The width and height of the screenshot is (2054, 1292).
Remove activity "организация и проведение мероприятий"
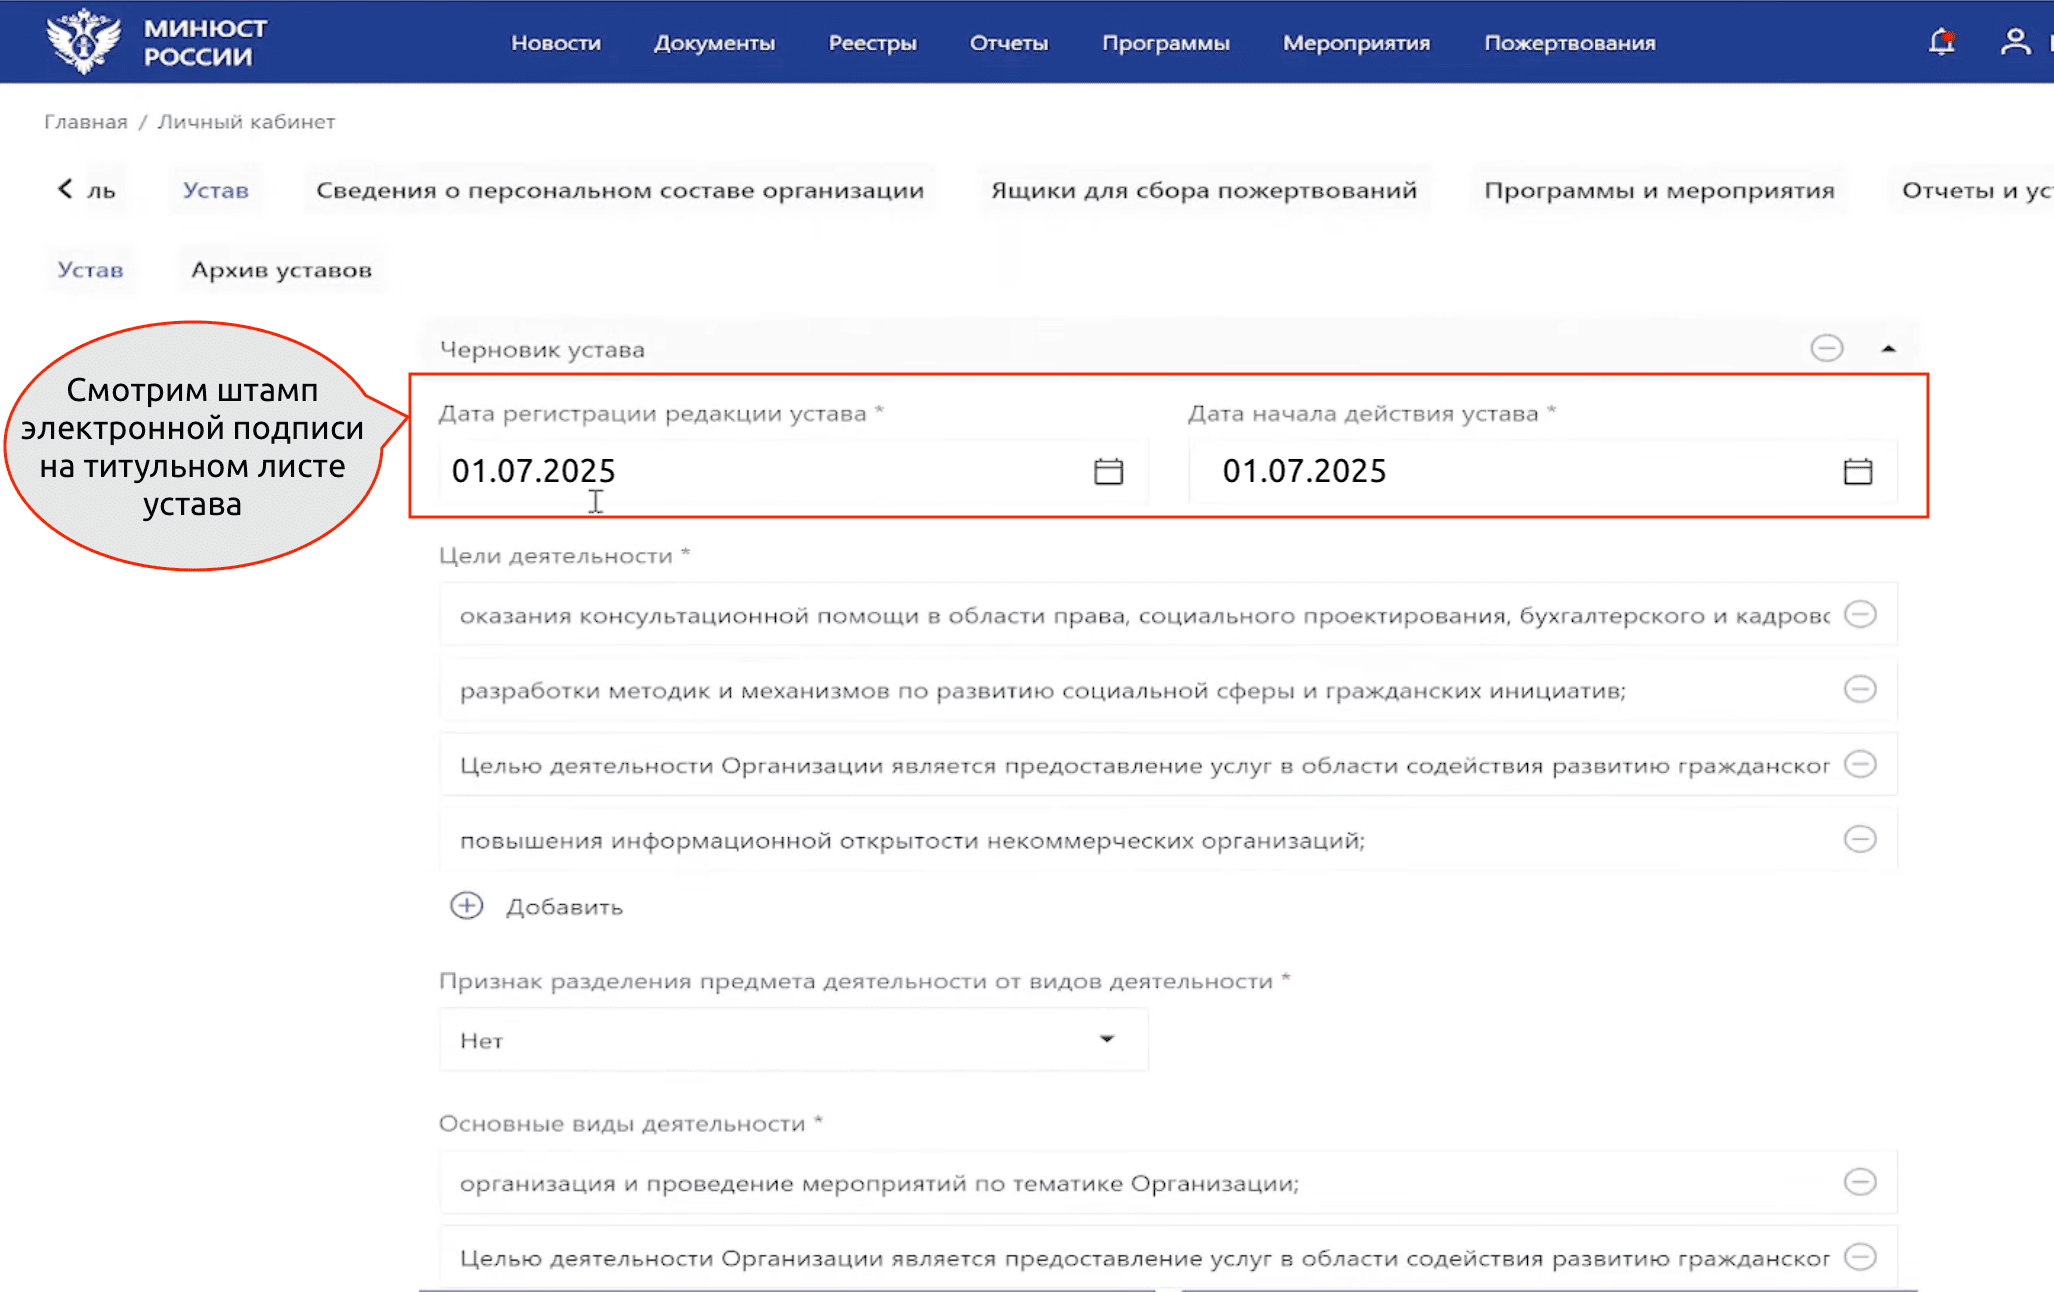pos(1861,1182)
